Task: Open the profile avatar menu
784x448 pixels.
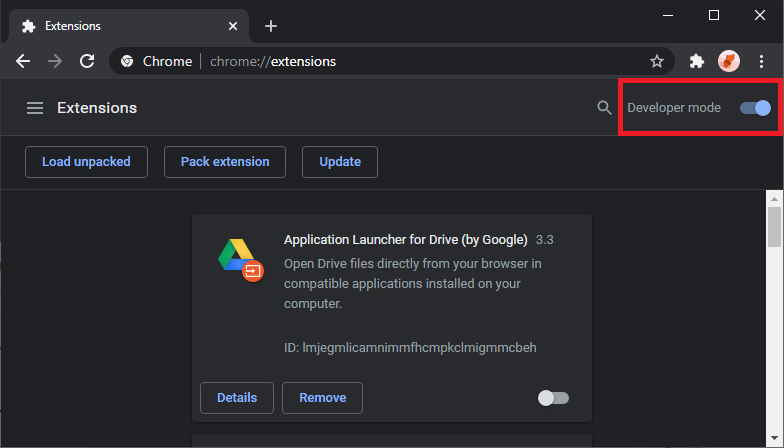Action: 728,61
